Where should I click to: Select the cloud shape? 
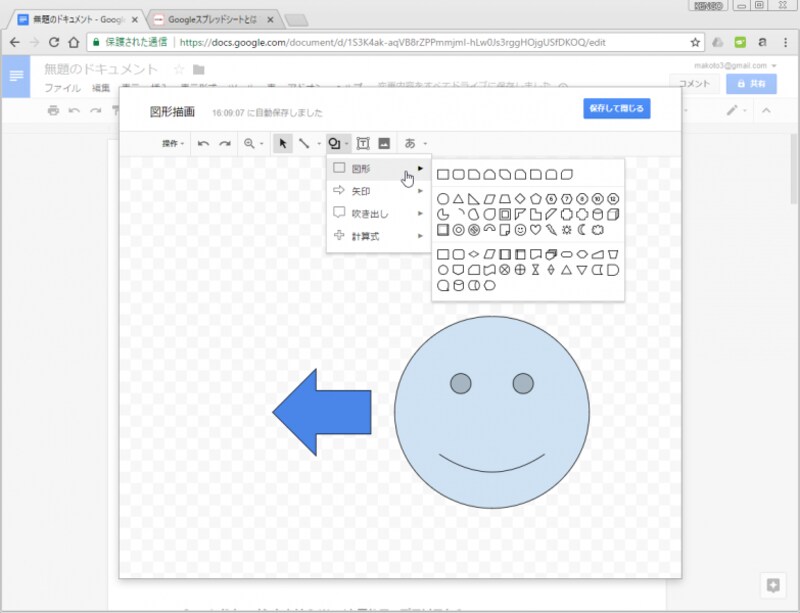(598, 229)
